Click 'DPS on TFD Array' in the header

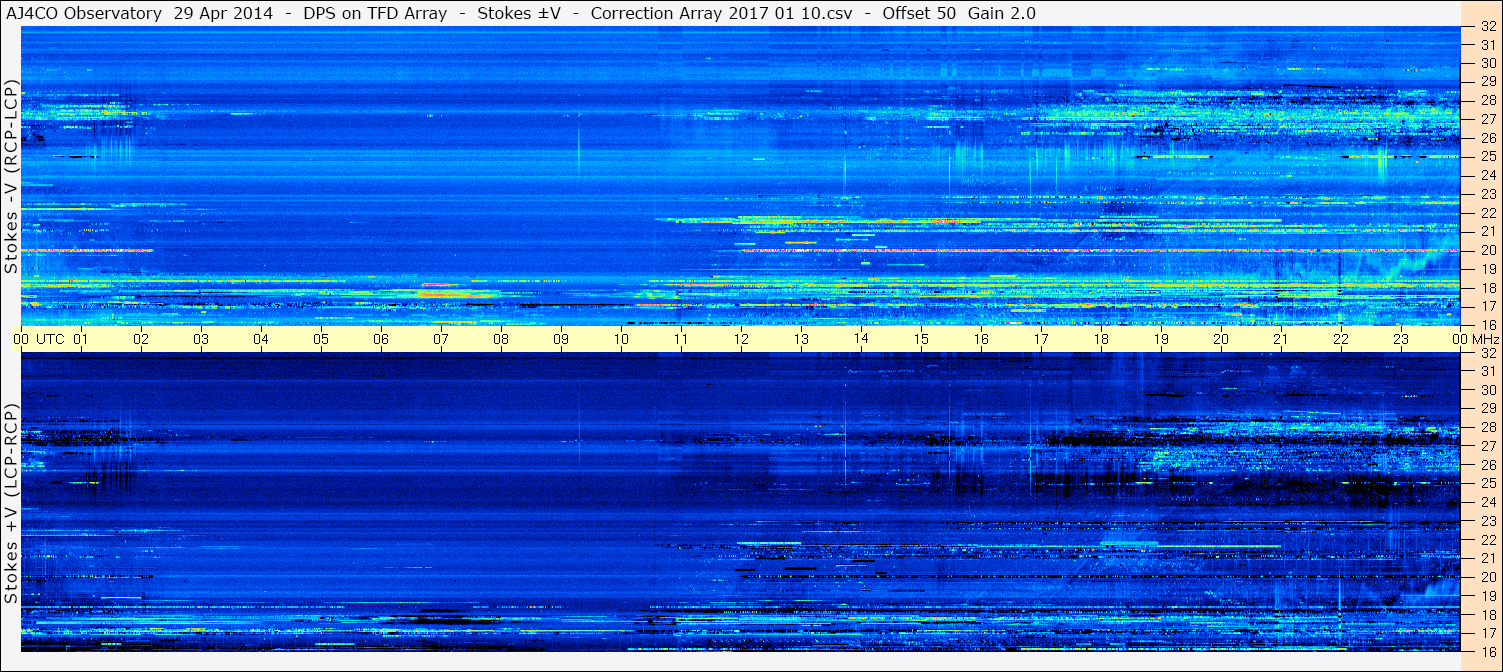[375, 13]
